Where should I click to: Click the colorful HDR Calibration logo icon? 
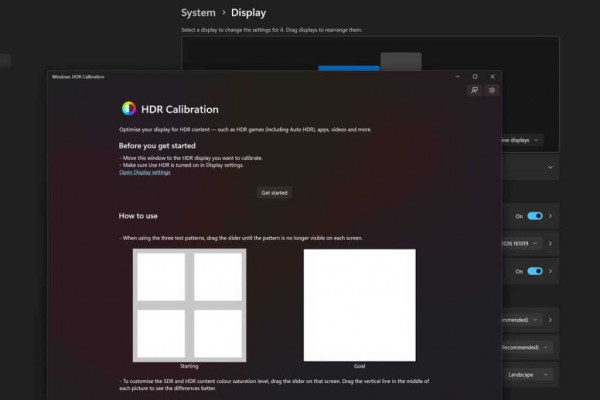coord(129,109)
